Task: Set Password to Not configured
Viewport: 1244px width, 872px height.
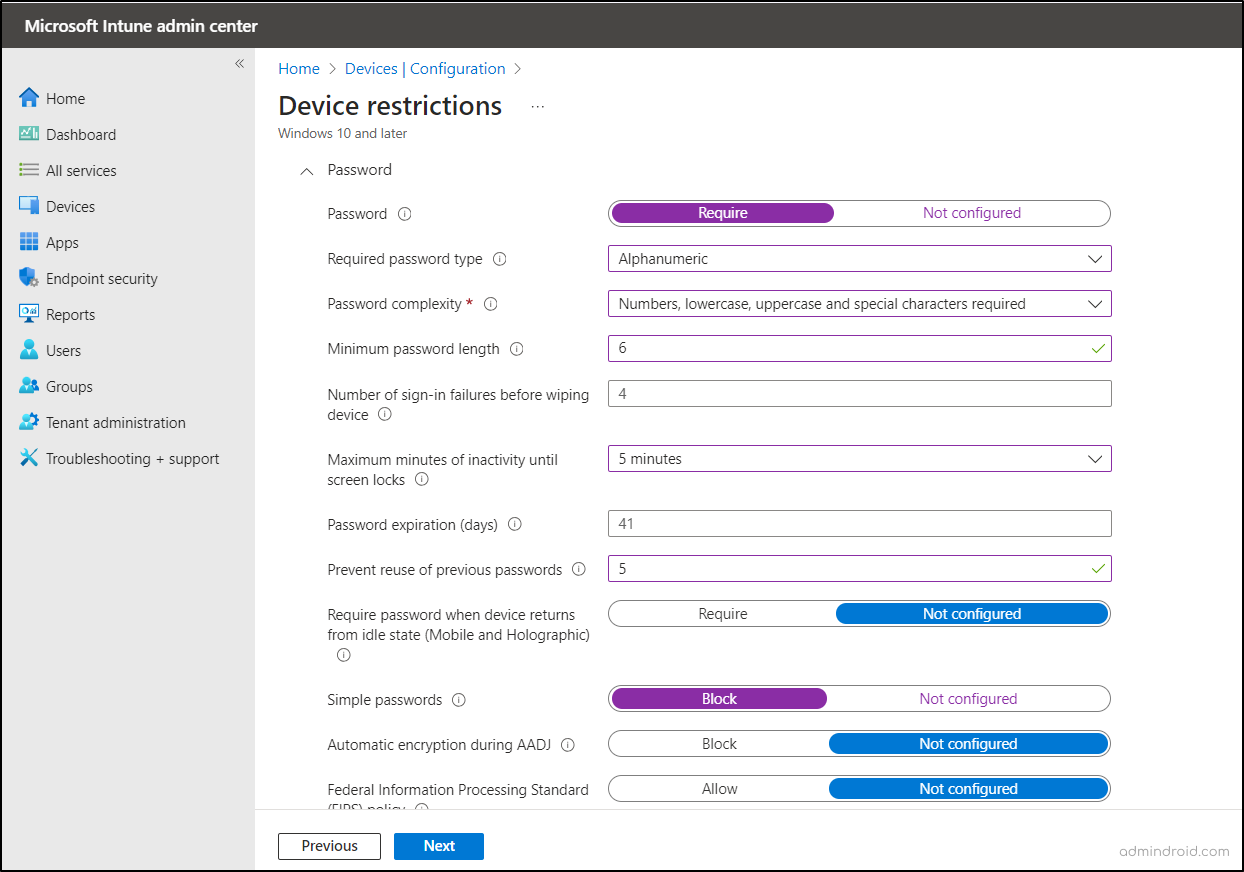Action: click(x=971, y=213)
